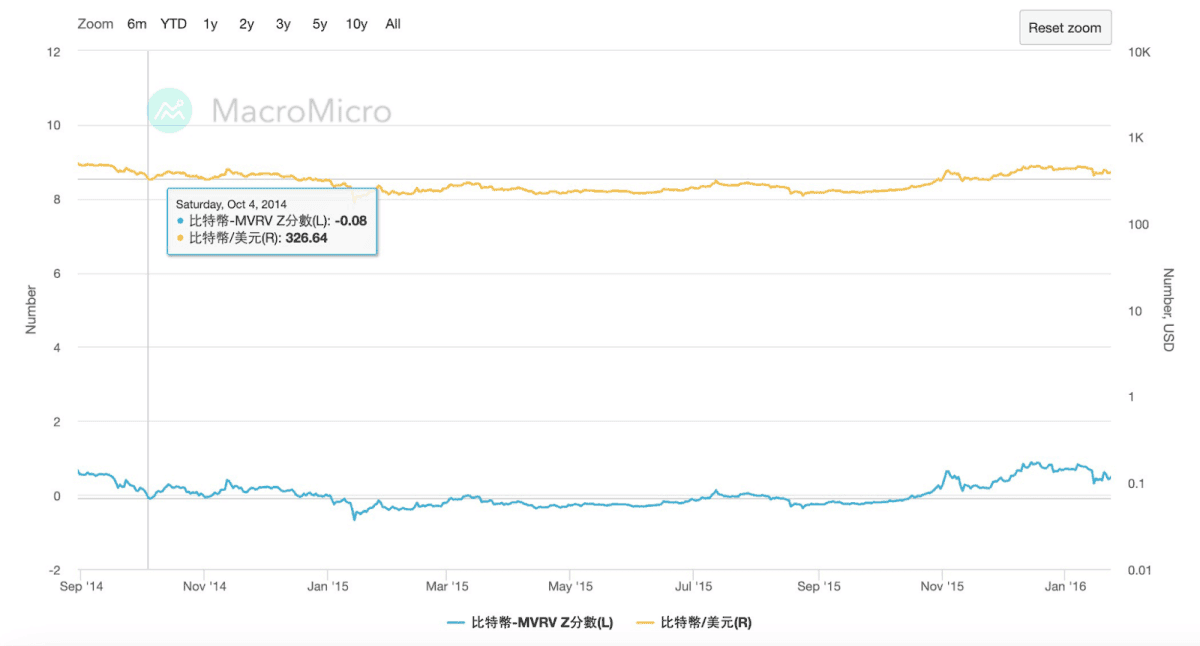
Task: Select the 2y zoom range
Action: (x=245, y=23)
